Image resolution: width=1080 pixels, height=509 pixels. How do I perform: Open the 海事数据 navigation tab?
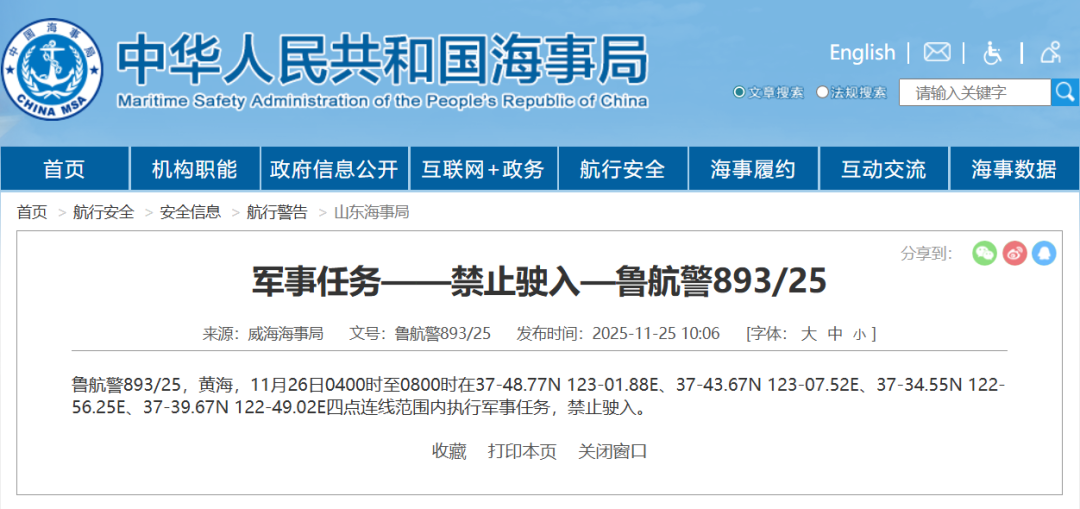tap(1014, 169)
